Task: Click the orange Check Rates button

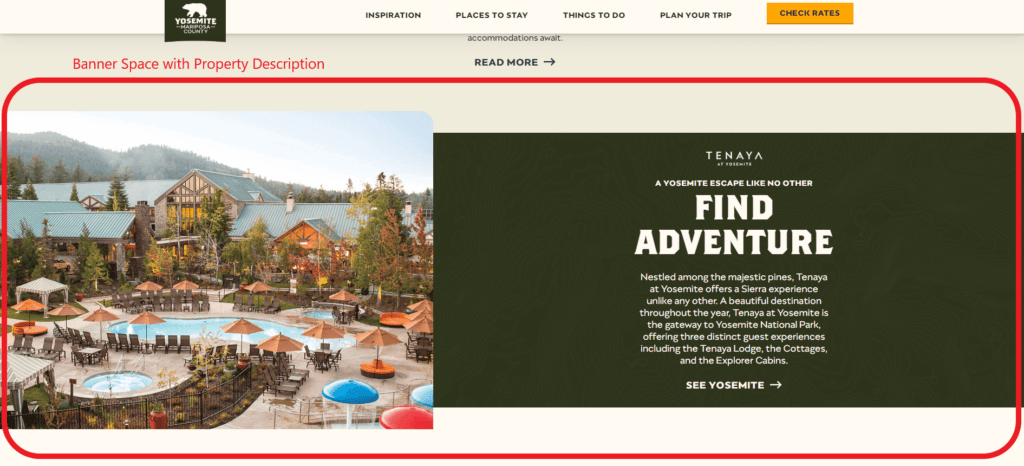Action: click(x=810, y=13)
